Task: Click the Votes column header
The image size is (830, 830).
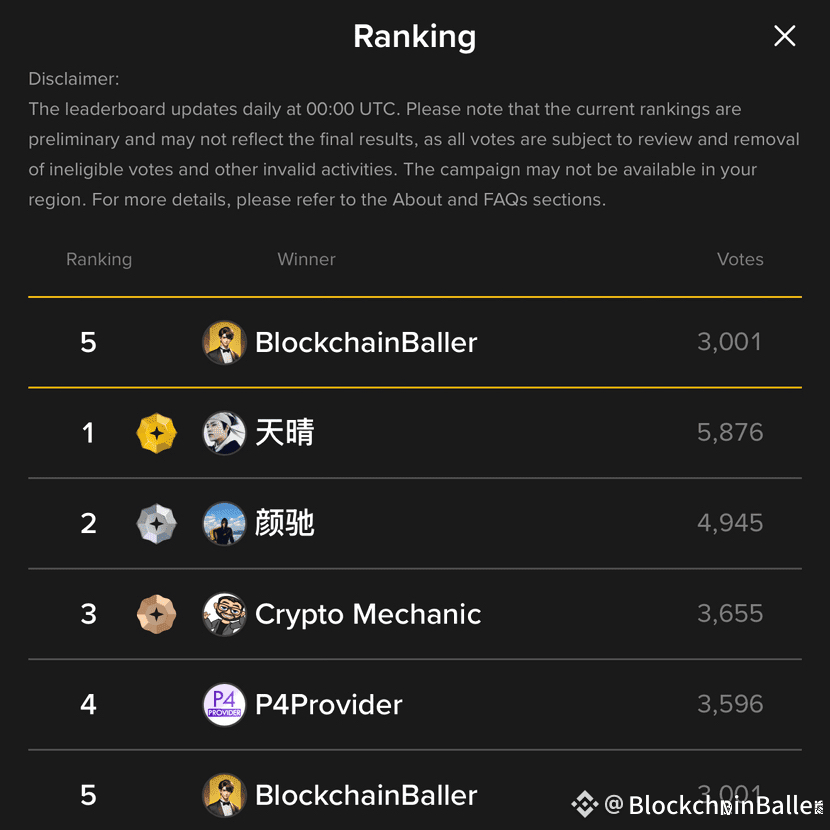Action: [740, 259]
